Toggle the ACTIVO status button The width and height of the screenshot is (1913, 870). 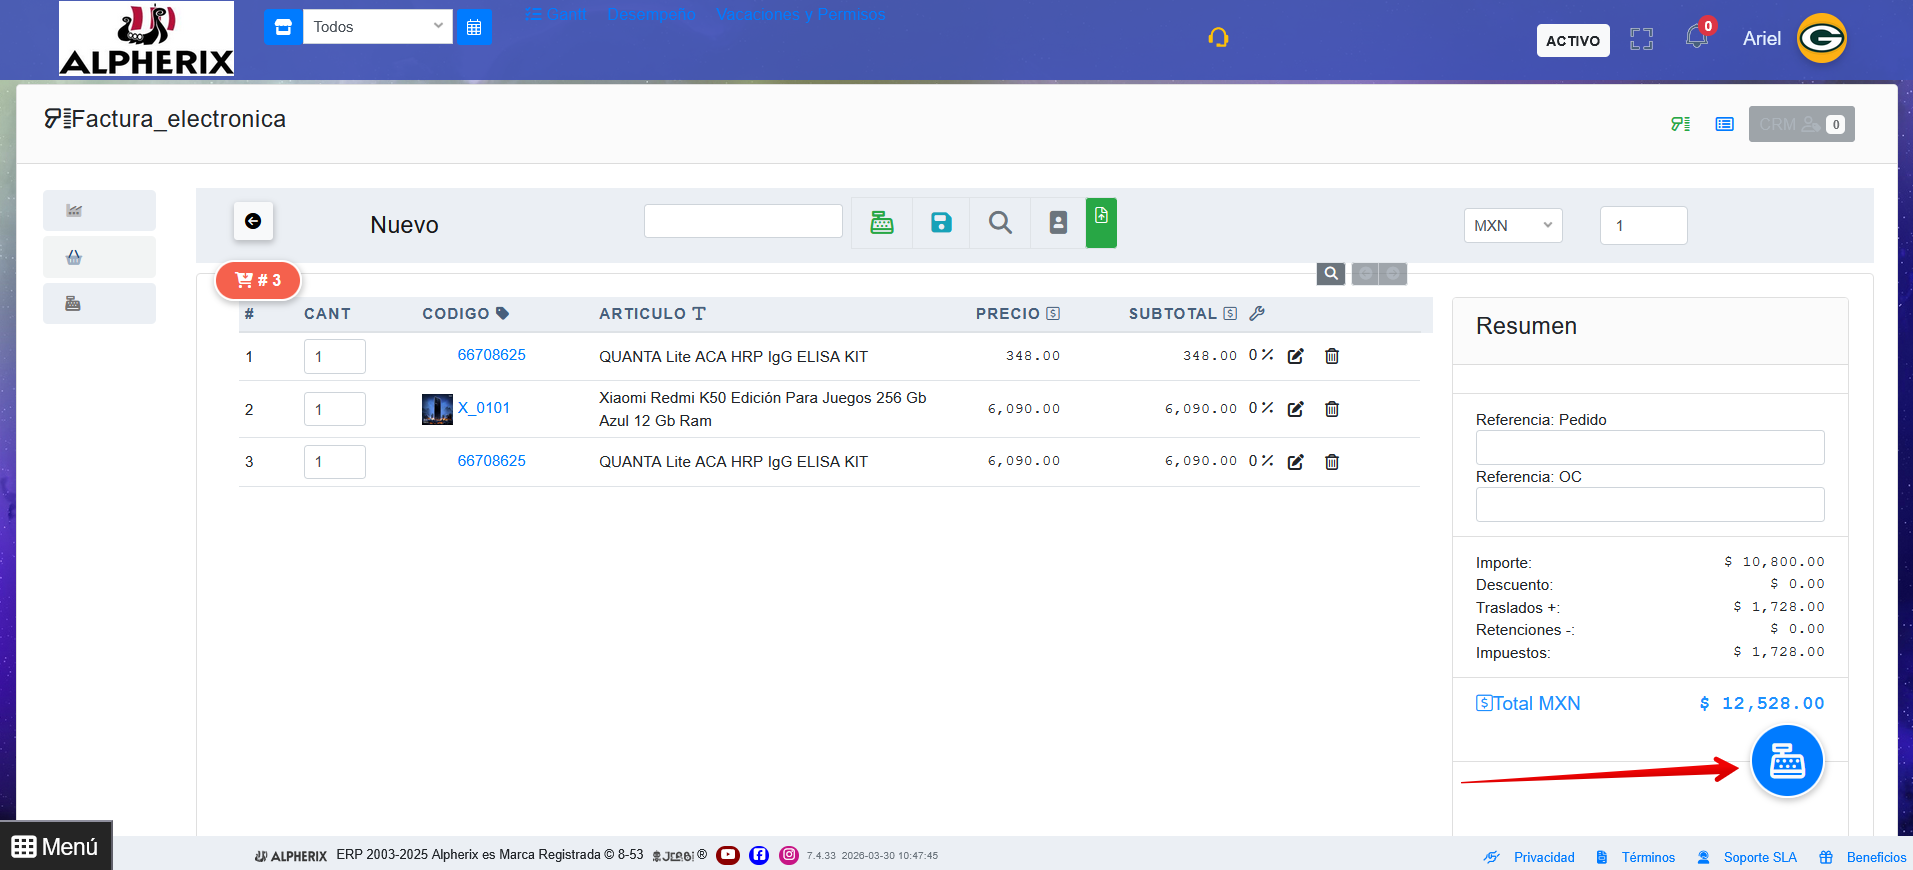click(1572, 41)
